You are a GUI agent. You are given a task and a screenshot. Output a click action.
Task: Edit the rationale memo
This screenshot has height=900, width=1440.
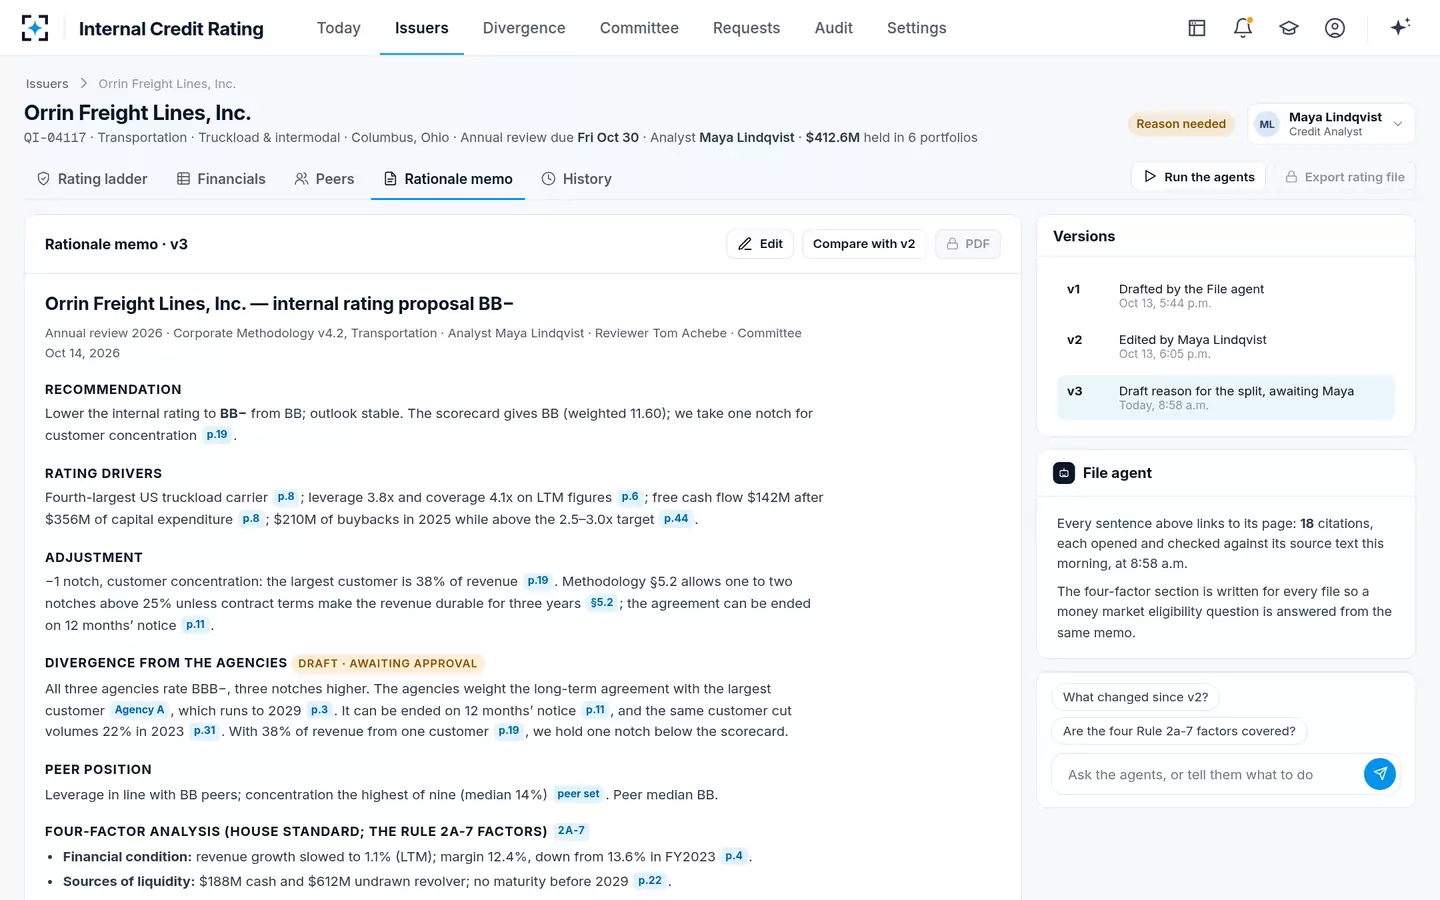[760, 244]
